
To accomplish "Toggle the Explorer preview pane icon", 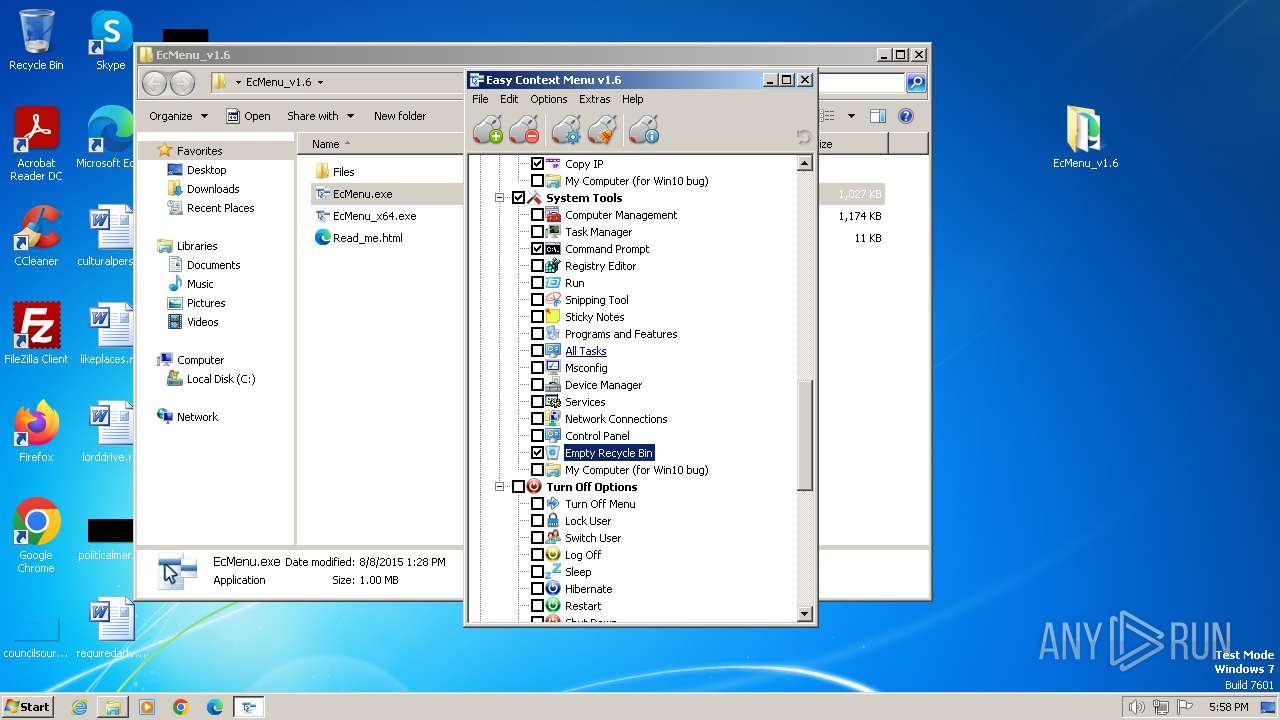I will point(877,116).
